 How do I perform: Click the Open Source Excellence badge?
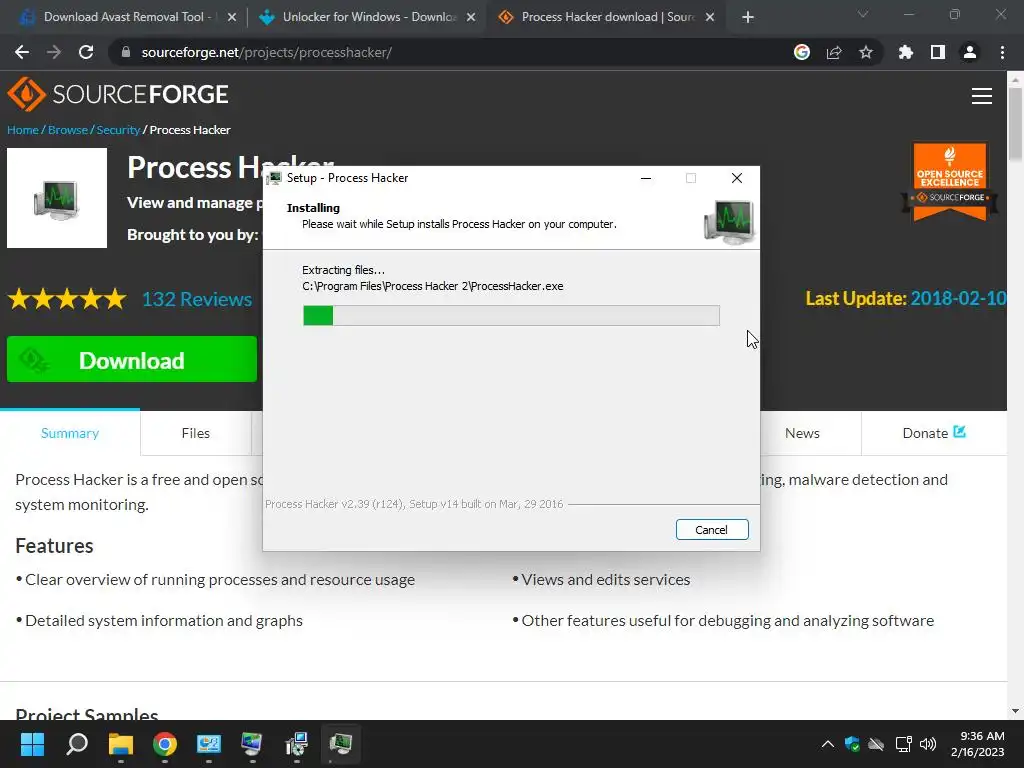pos(950,182)
